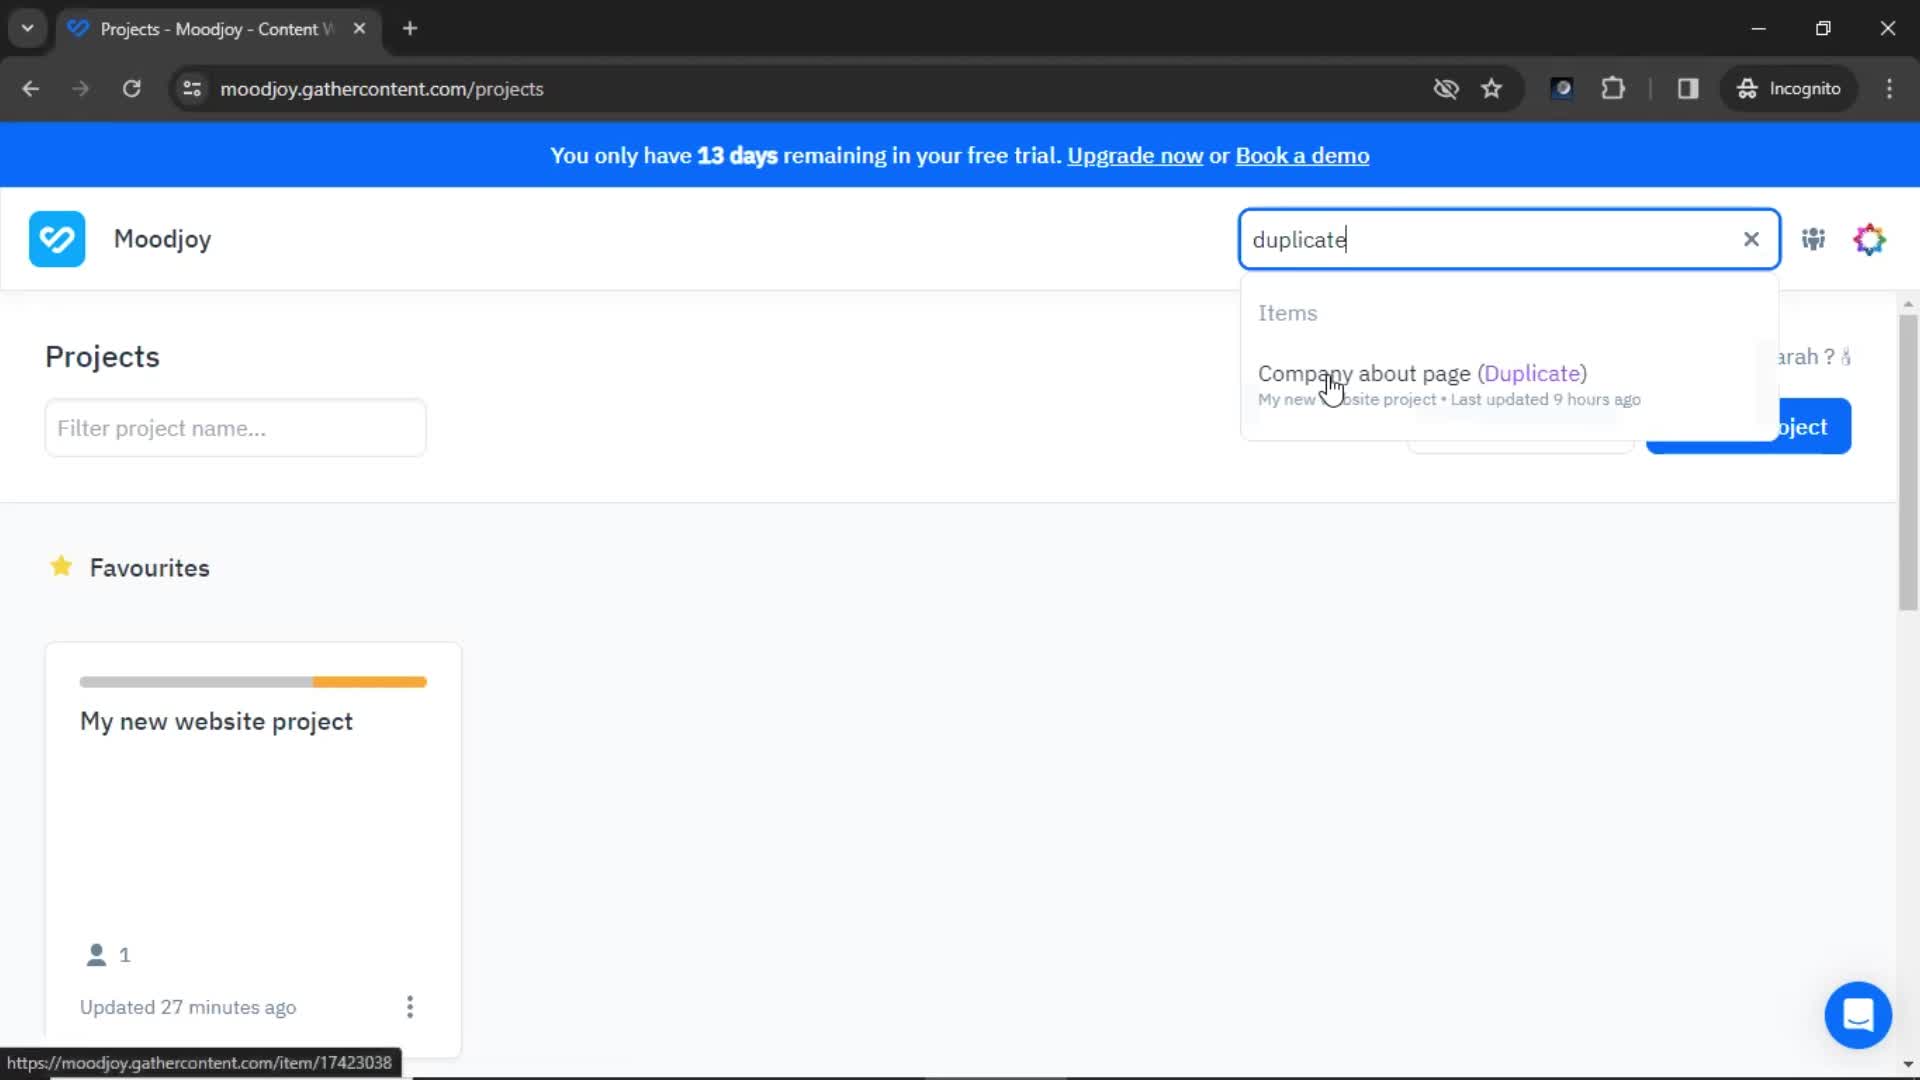Open the tab search dropdown arrow
This screenshot has height=1080, width=1920.
click(x=28, y=28)
